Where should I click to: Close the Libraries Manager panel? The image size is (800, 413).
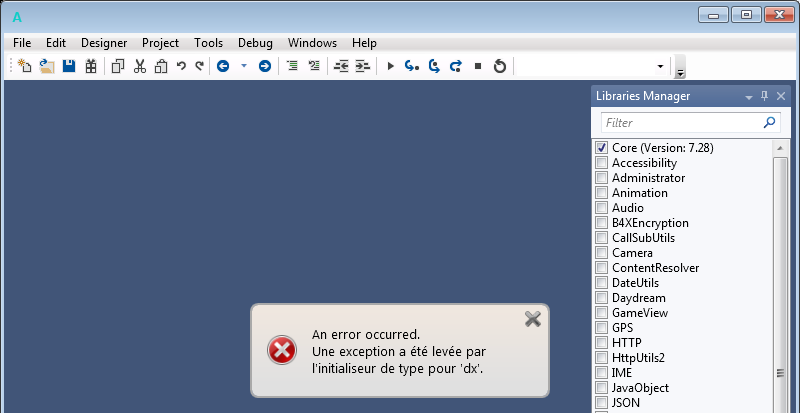781,95
